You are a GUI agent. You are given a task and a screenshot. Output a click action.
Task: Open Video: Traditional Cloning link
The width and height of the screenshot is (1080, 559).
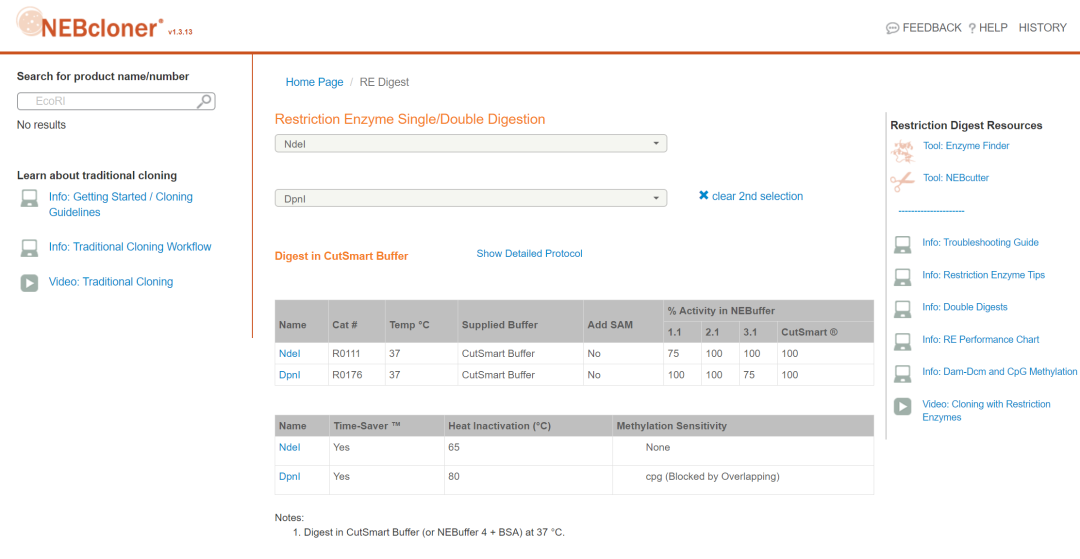click(111, 282)
